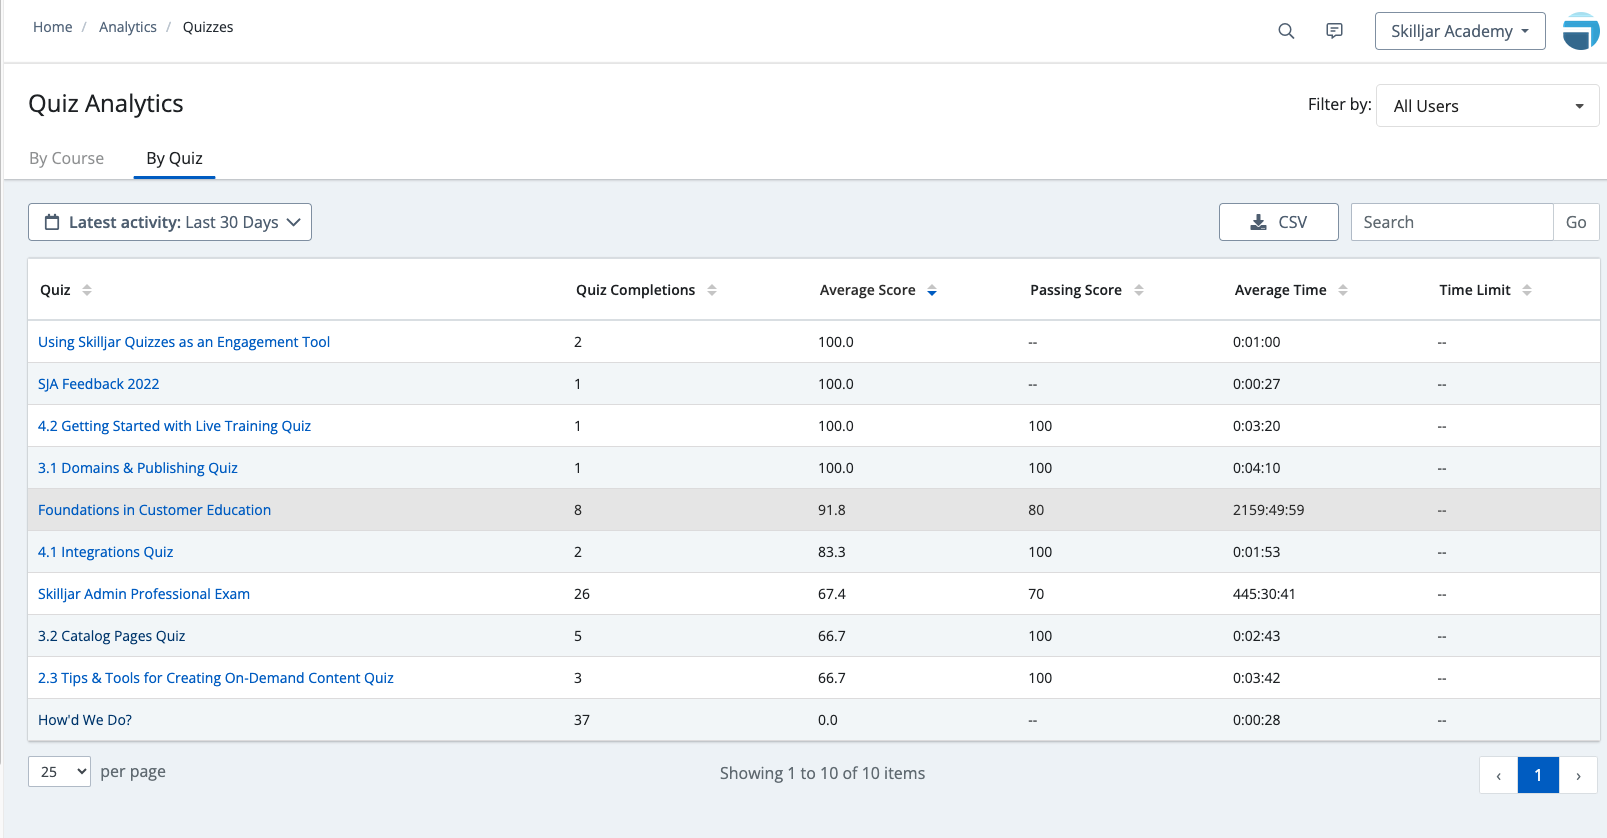The width and height of the screenshot is (1607, 838).
Task: Go to previous page arrow
Action: (x=1498, y=775)
